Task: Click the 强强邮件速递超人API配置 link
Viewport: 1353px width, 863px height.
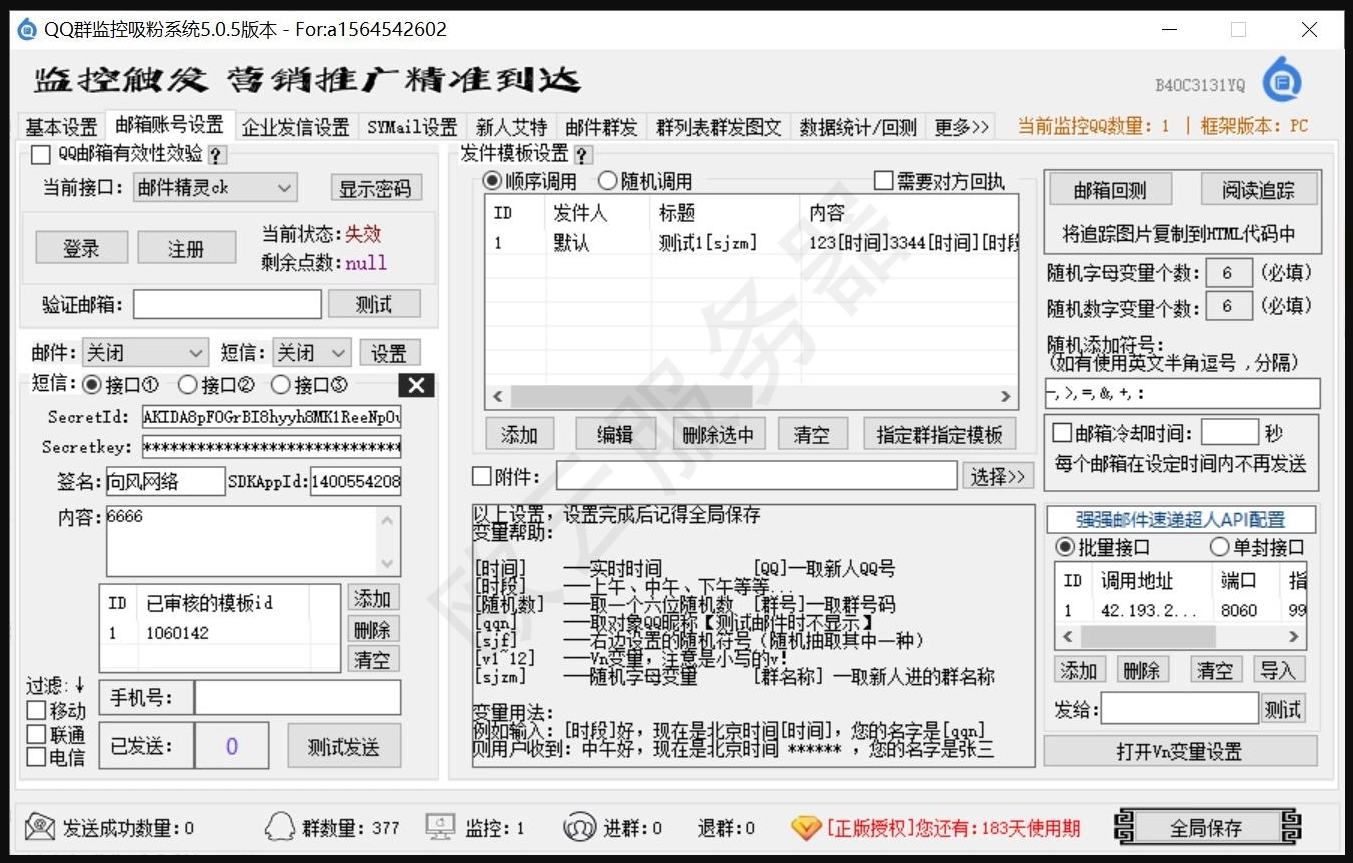Action: [1180, 519]
